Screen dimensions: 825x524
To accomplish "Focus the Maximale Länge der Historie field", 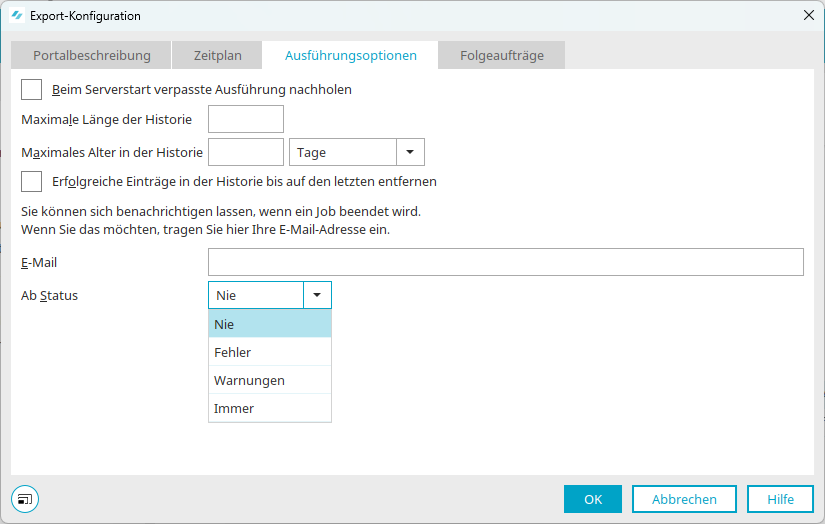I will tap(246, 120).
